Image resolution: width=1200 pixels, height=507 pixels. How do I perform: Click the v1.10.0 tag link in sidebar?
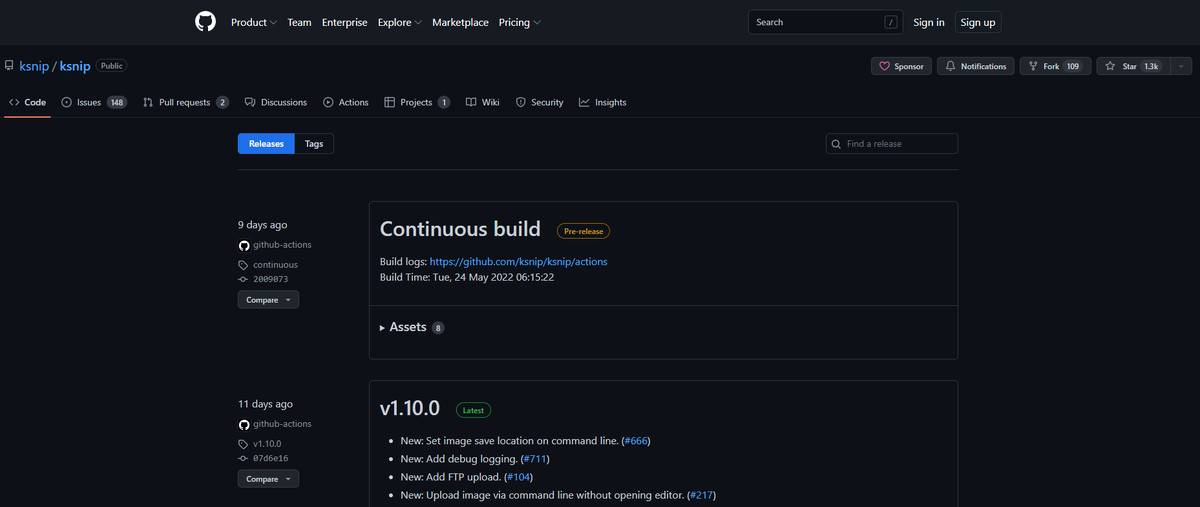coord(267,444)
